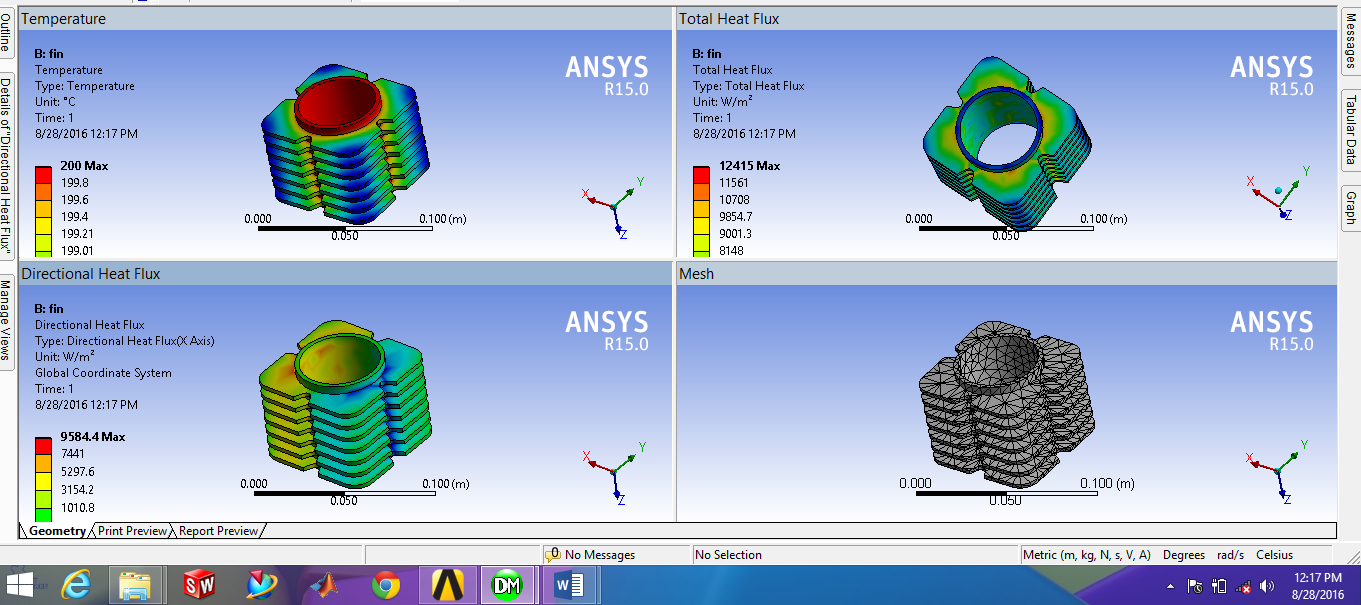Viewport: 1361px width, 605px height.
Task: Switch to the Report Preview tab
Action: tap(218, 531)
